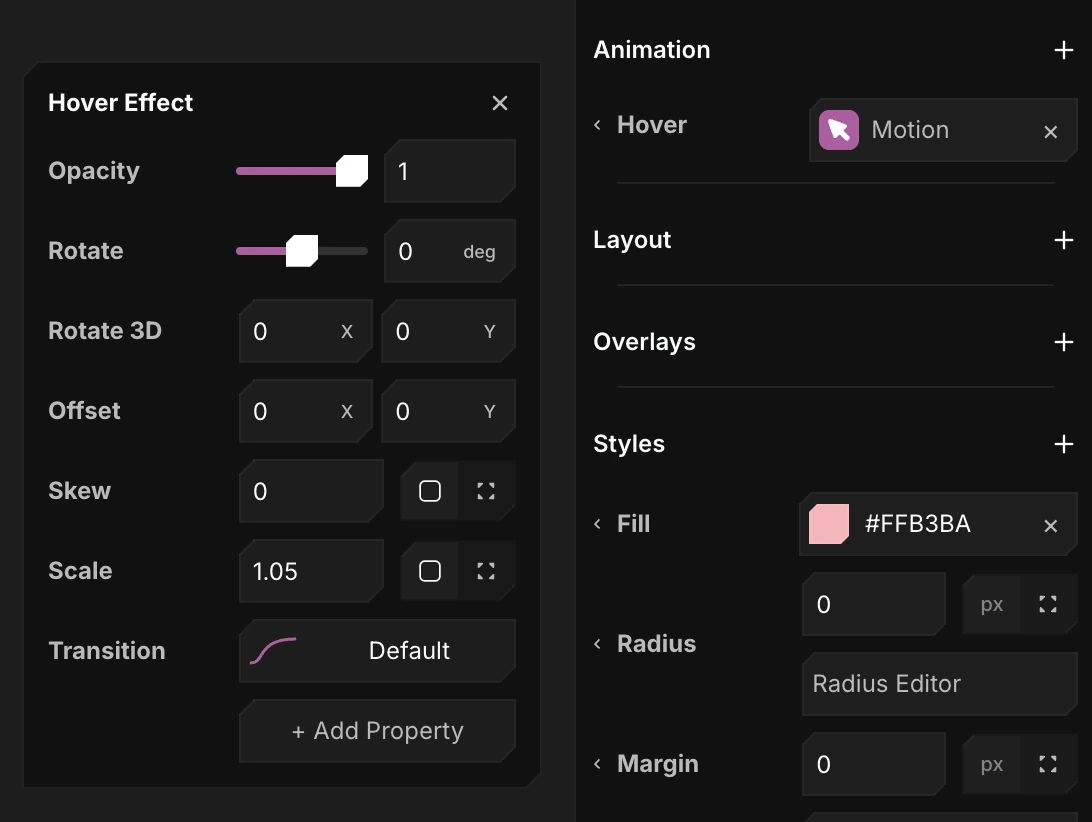The image size is (1092, 822).
Task: Collapse the Fill row chevron
Action: (x=598, y=524)
